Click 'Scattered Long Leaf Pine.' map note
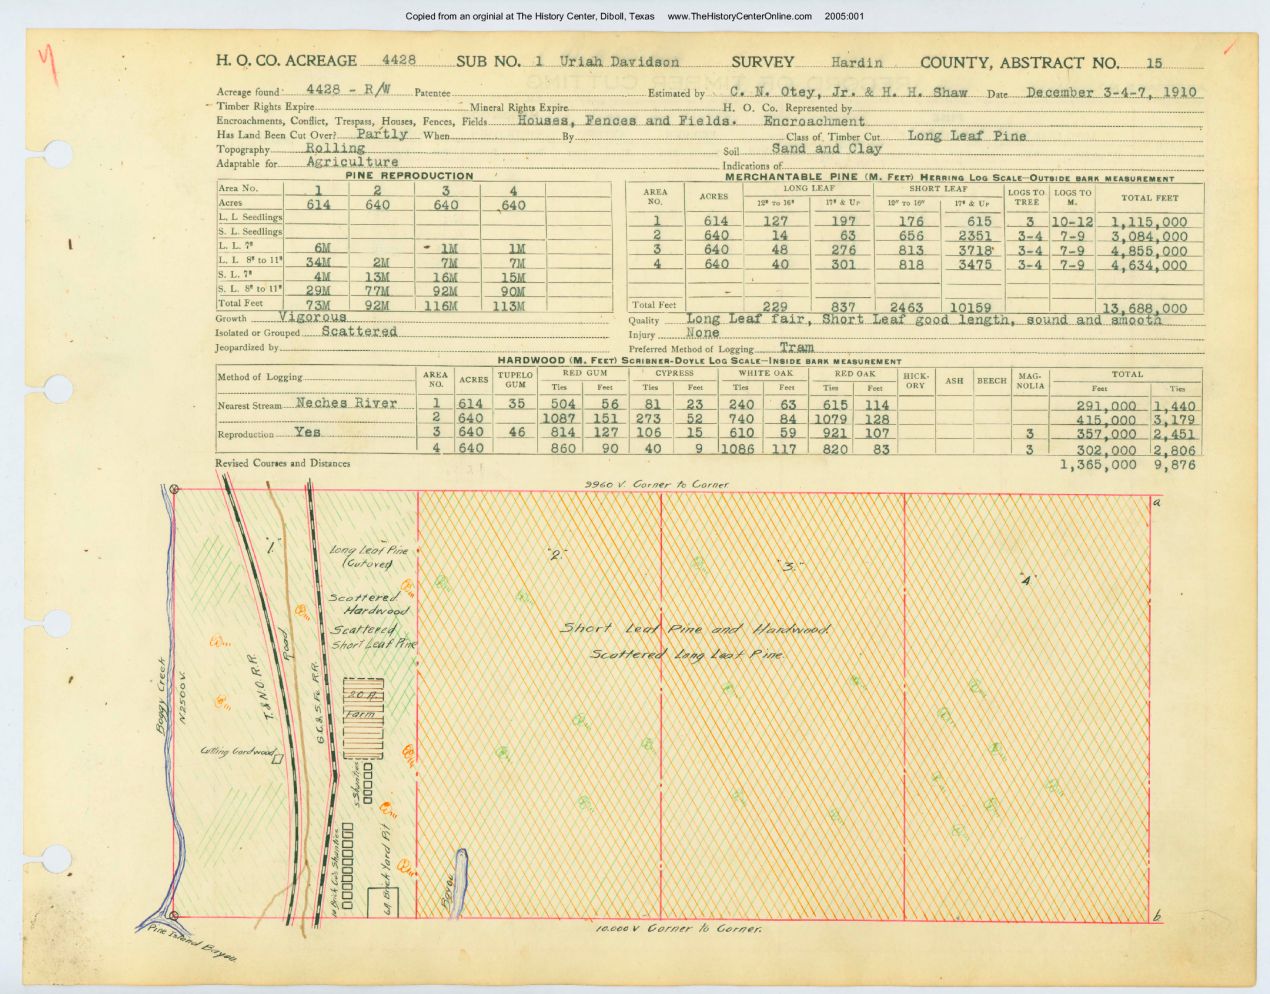Screen dimensions: 1270x994 (x=687, y=654)
